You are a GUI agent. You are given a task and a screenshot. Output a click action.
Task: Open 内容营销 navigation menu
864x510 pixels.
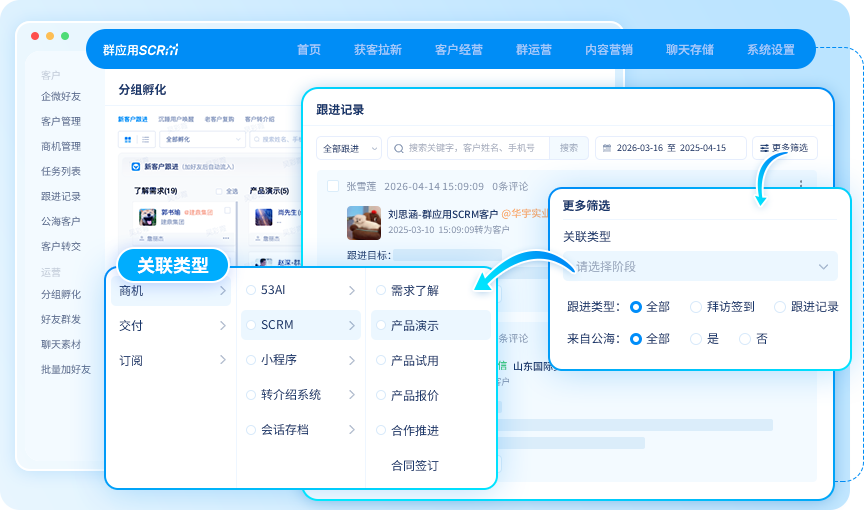point(609,50)
